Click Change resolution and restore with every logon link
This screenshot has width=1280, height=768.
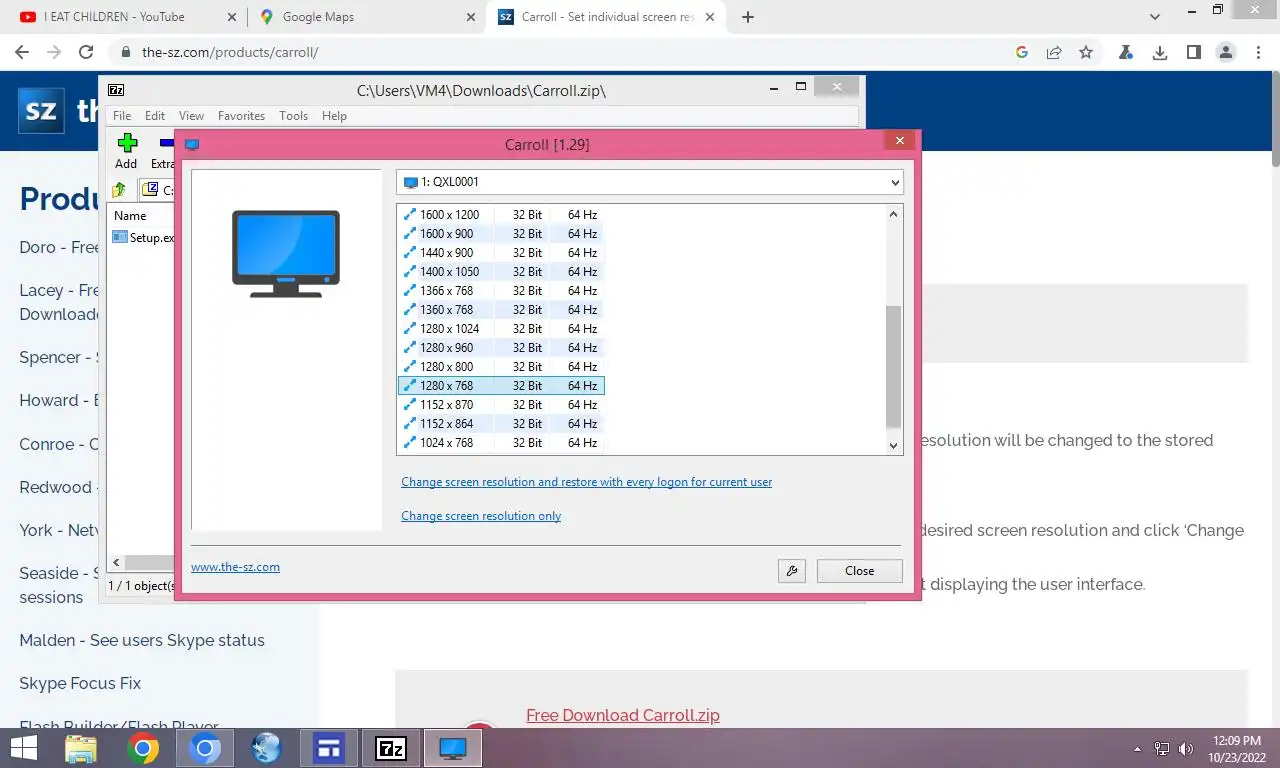[587, 482]
